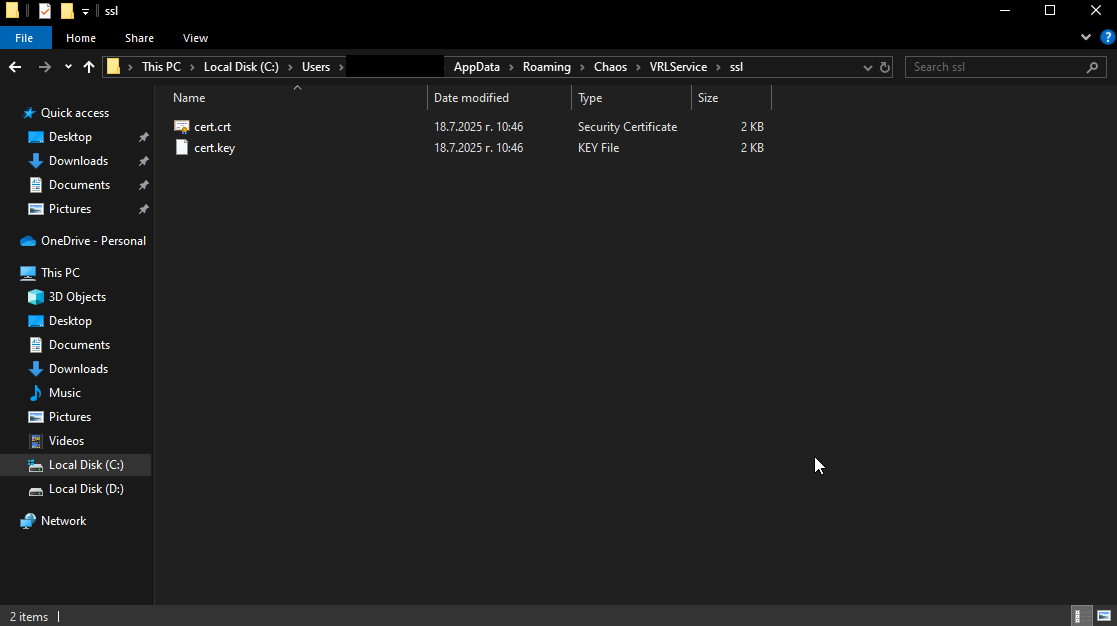Sort files by the Name column header

point(190,97)
